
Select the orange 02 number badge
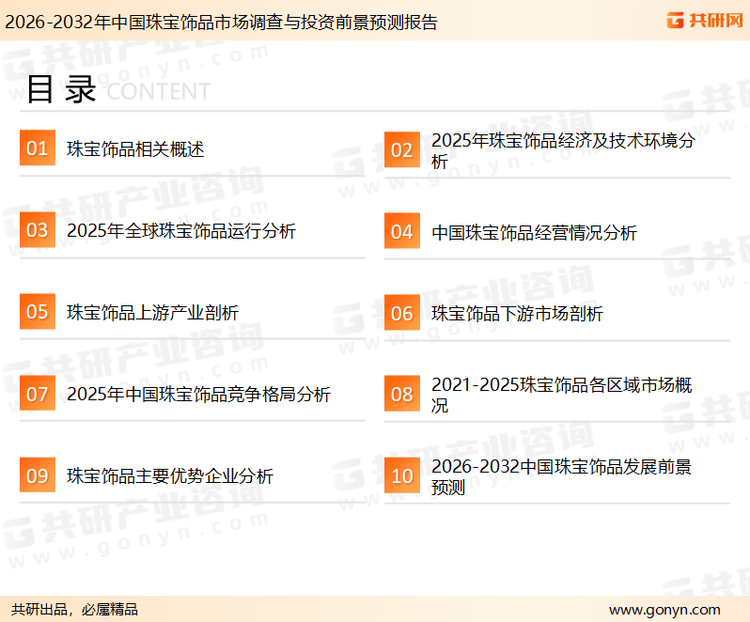(402, 150)
